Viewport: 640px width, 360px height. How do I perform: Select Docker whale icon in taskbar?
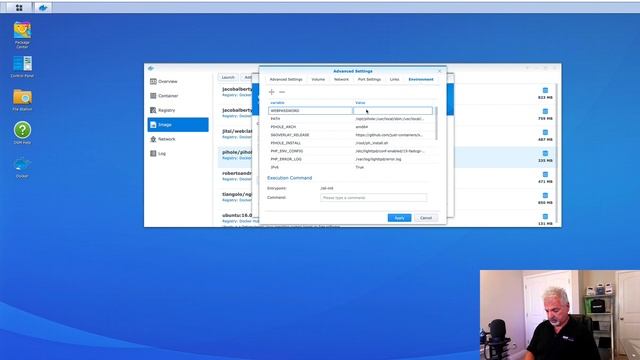(43, 7)
